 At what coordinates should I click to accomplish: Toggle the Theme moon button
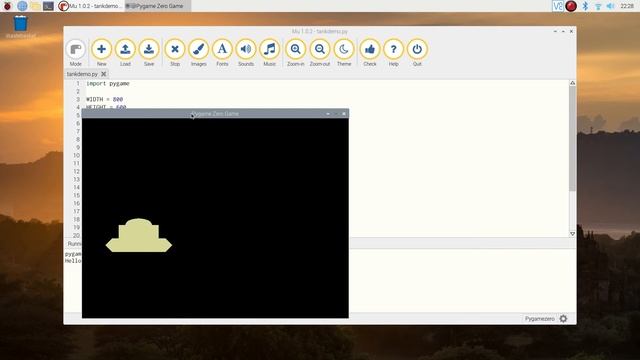coord(344,53)
